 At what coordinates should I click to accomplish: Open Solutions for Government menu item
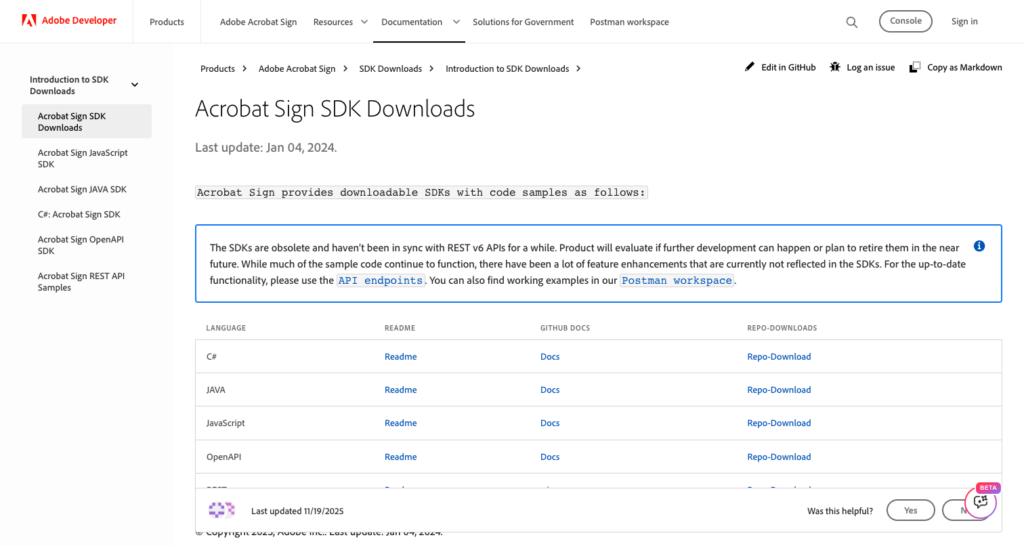point(523,22)
